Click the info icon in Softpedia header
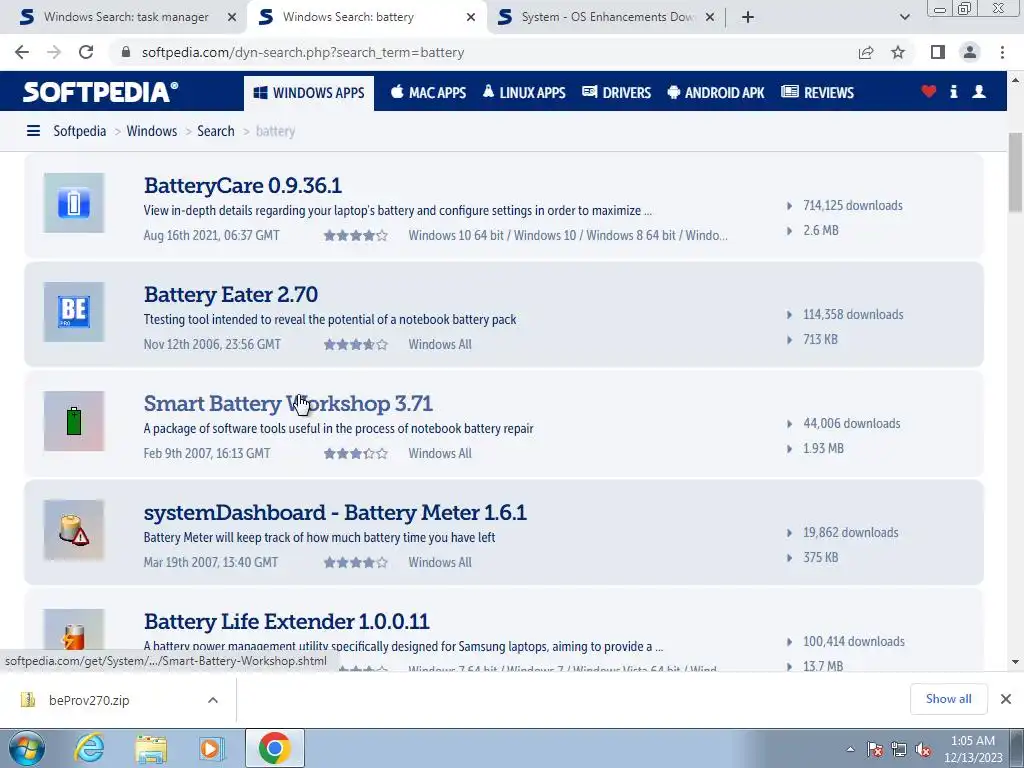The height and width of the screenshot is (768, 1024). [x=953, y=91]
